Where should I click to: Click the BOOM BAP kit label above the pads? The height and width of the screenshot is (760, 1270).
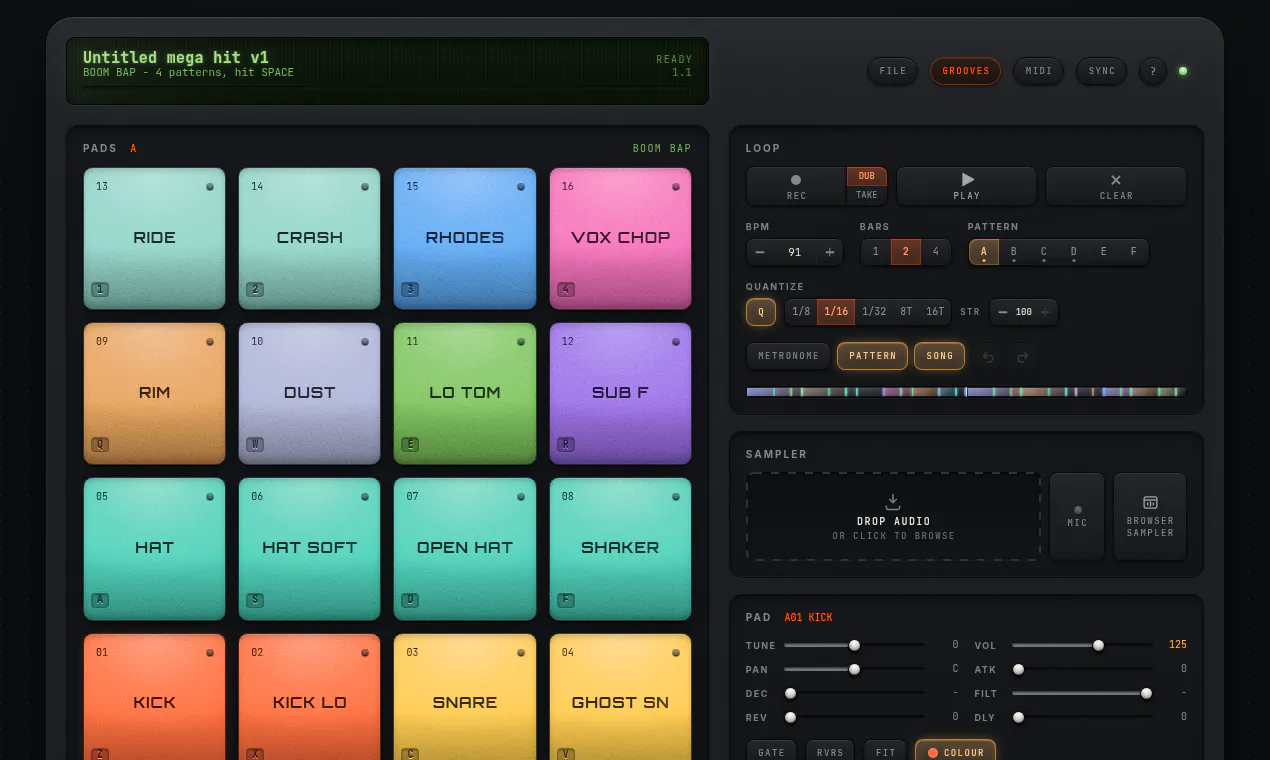662,149
